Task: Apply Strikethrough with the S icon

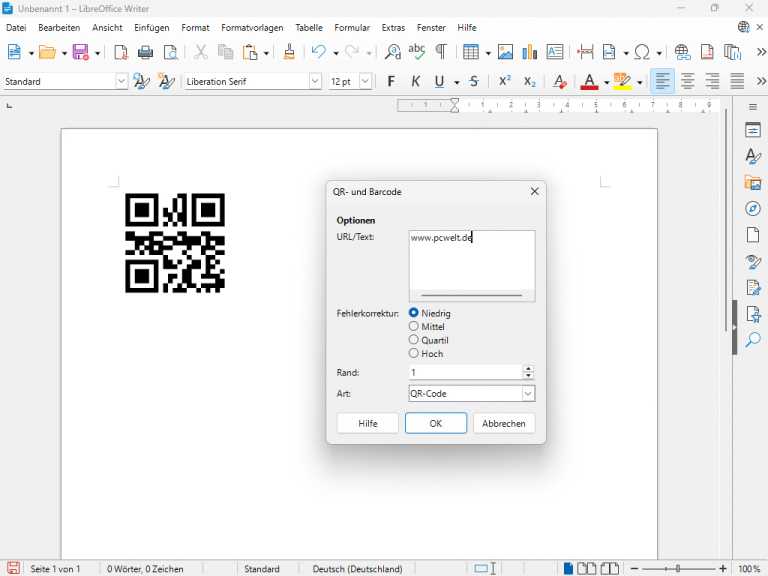Action: tap(474, 81)
